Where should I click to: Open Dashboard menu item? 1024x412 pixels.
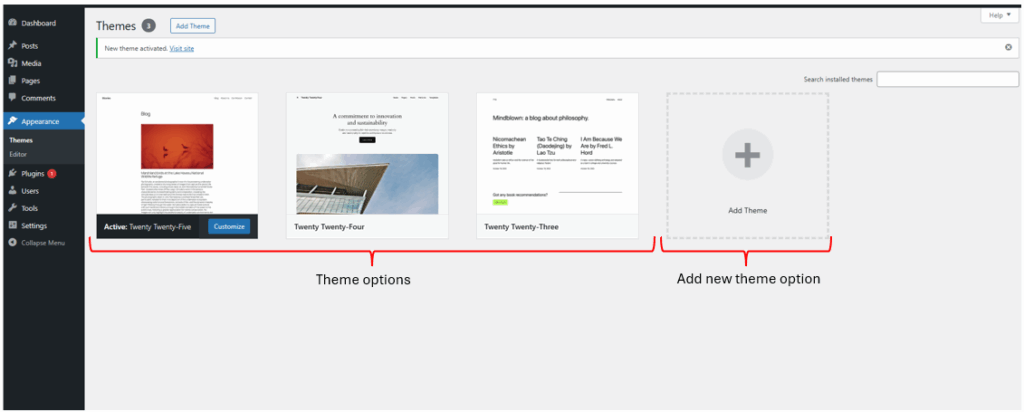[x=43, y=23]
